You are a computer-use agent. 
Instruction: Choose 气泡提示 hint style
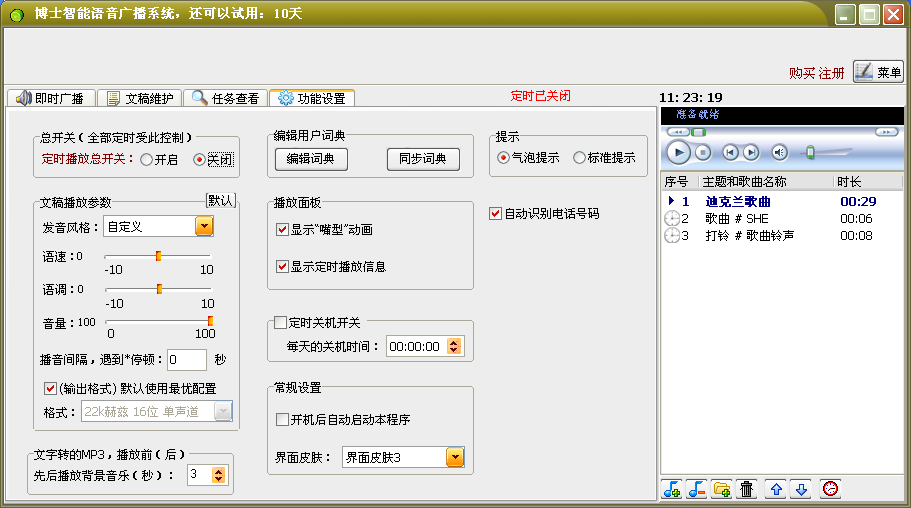point(528,158)
